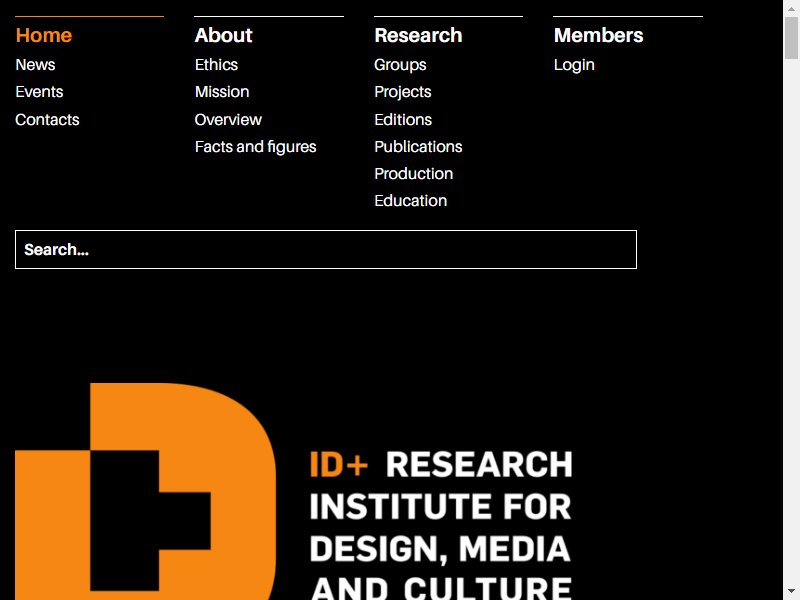800x600 pixels.
Task: Open the members Login link
Action: tap(574, 65)
